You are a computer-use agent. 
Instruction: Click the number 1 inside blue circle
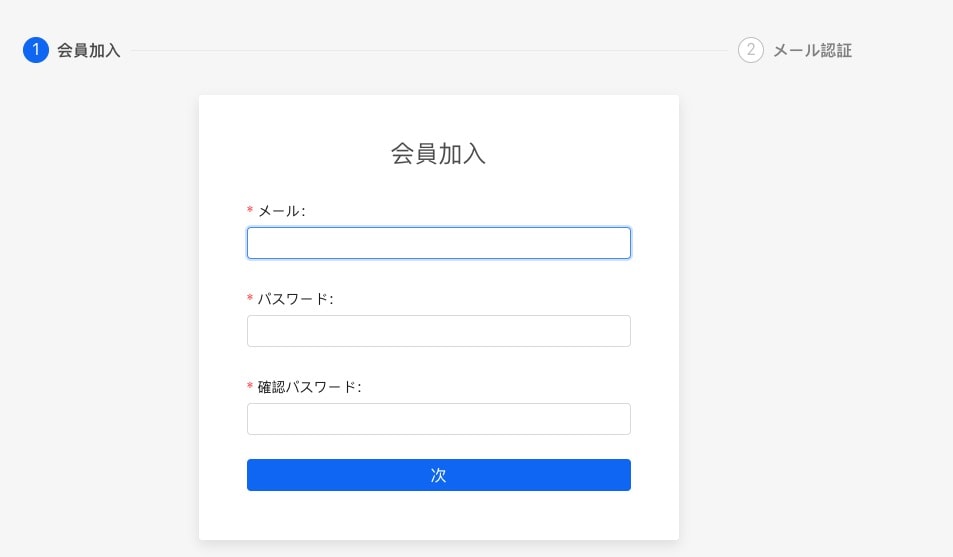coord(36,50)
